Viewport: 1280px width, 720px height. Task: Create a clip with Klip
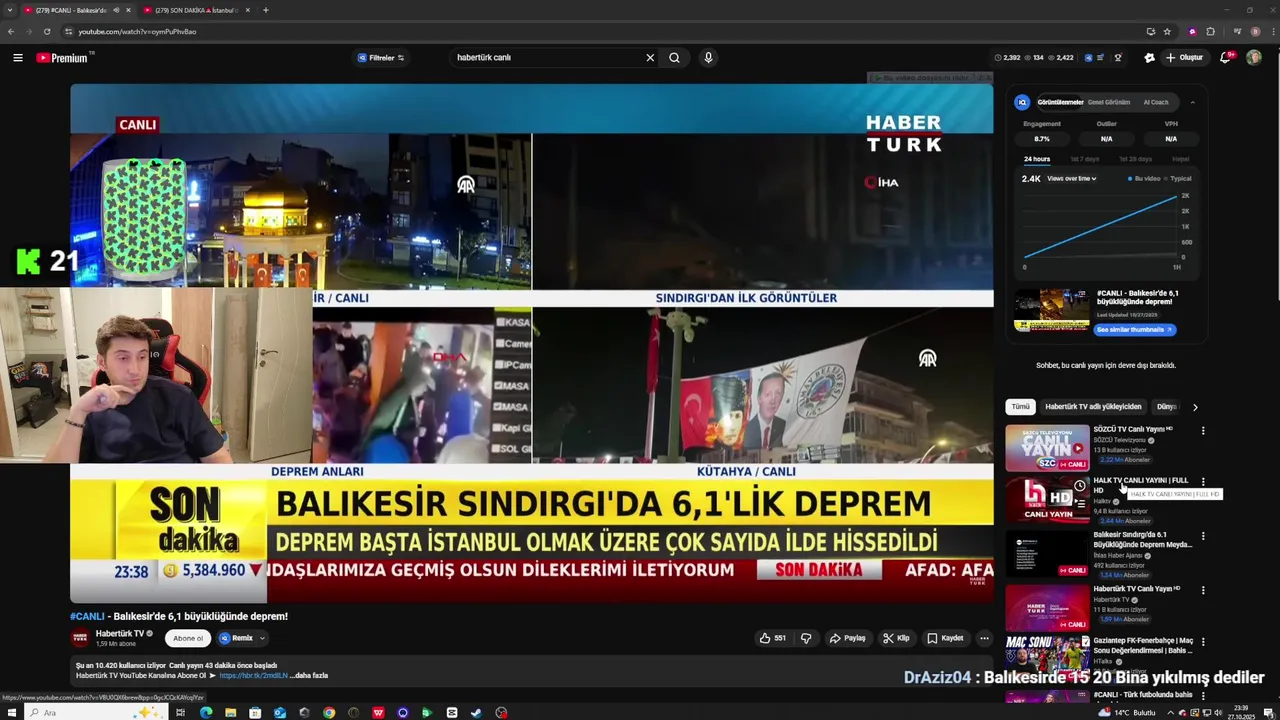tap(896, 638)
